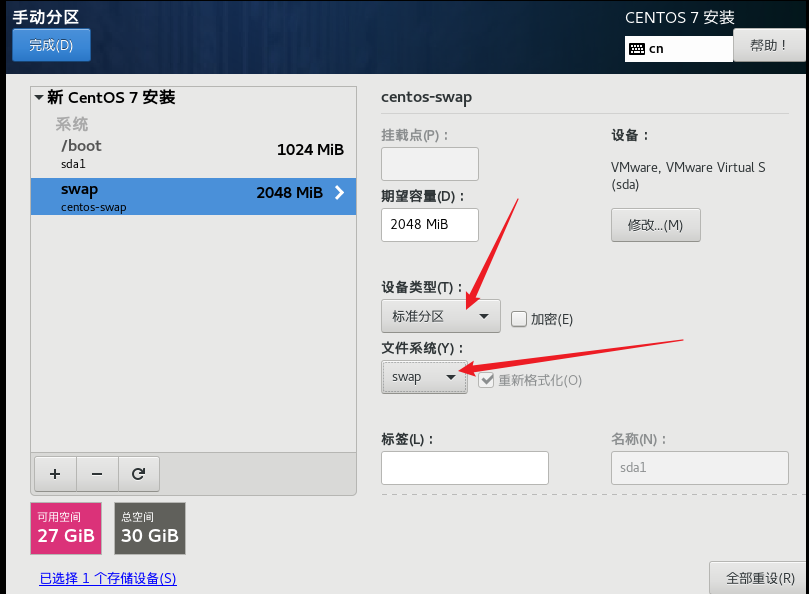Click the cn keyboard layout indicator
The image size is (809, 594).
(x=678, y=49)
